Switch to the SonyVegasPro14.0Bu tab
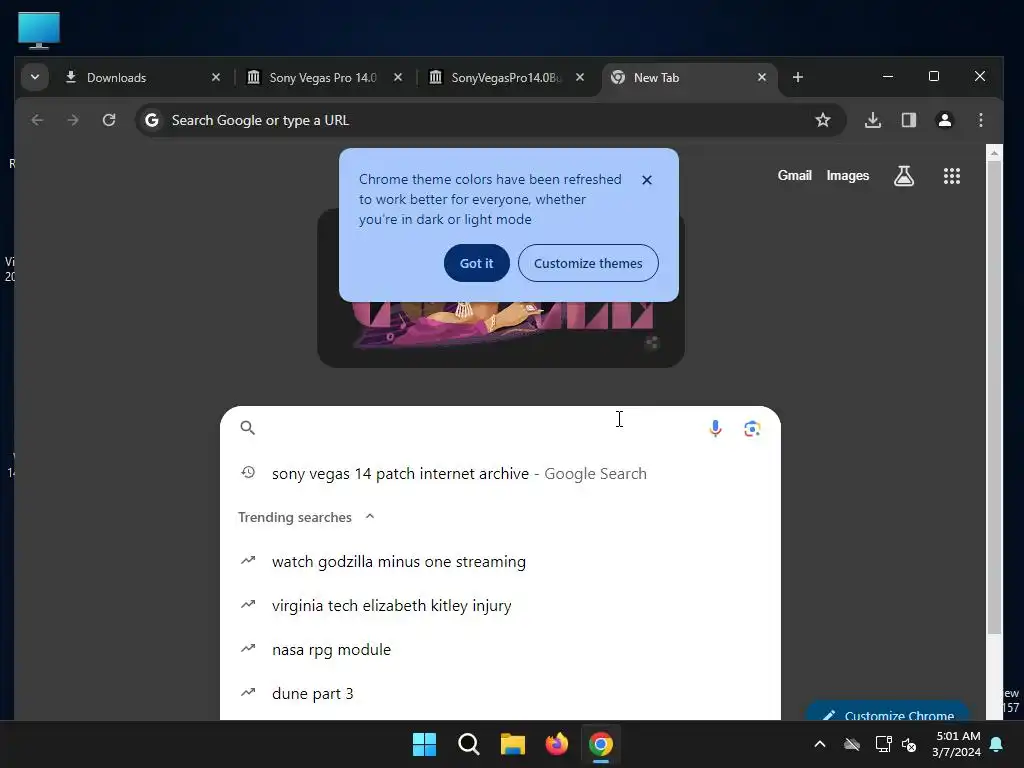The image size is (1024, 768). pos(506,77)
